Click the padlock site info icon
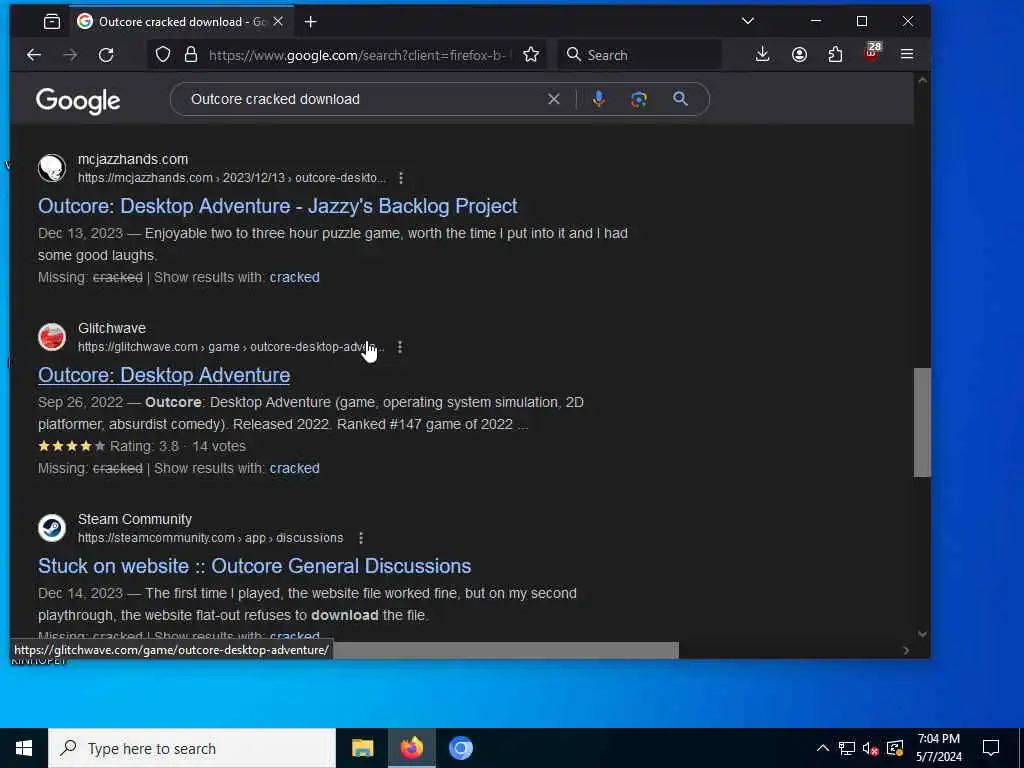Image resolution: width=1024 pixels, height=768 pixels. point(191,55)
